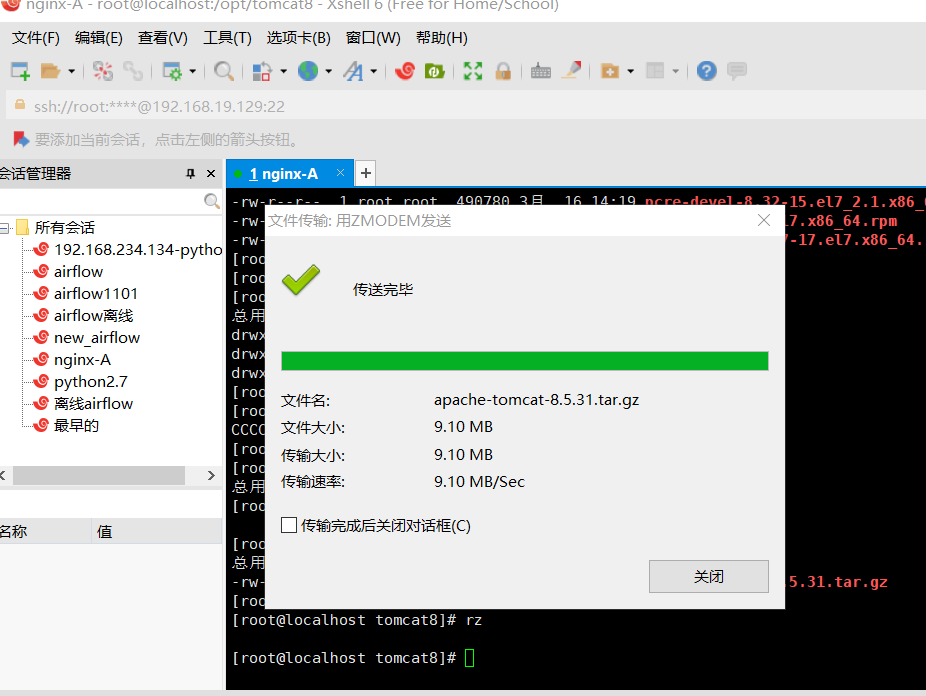The image size is (926, 696).
Task: Click the keyboard mapping toolbar icon
Action: point(540,71)
